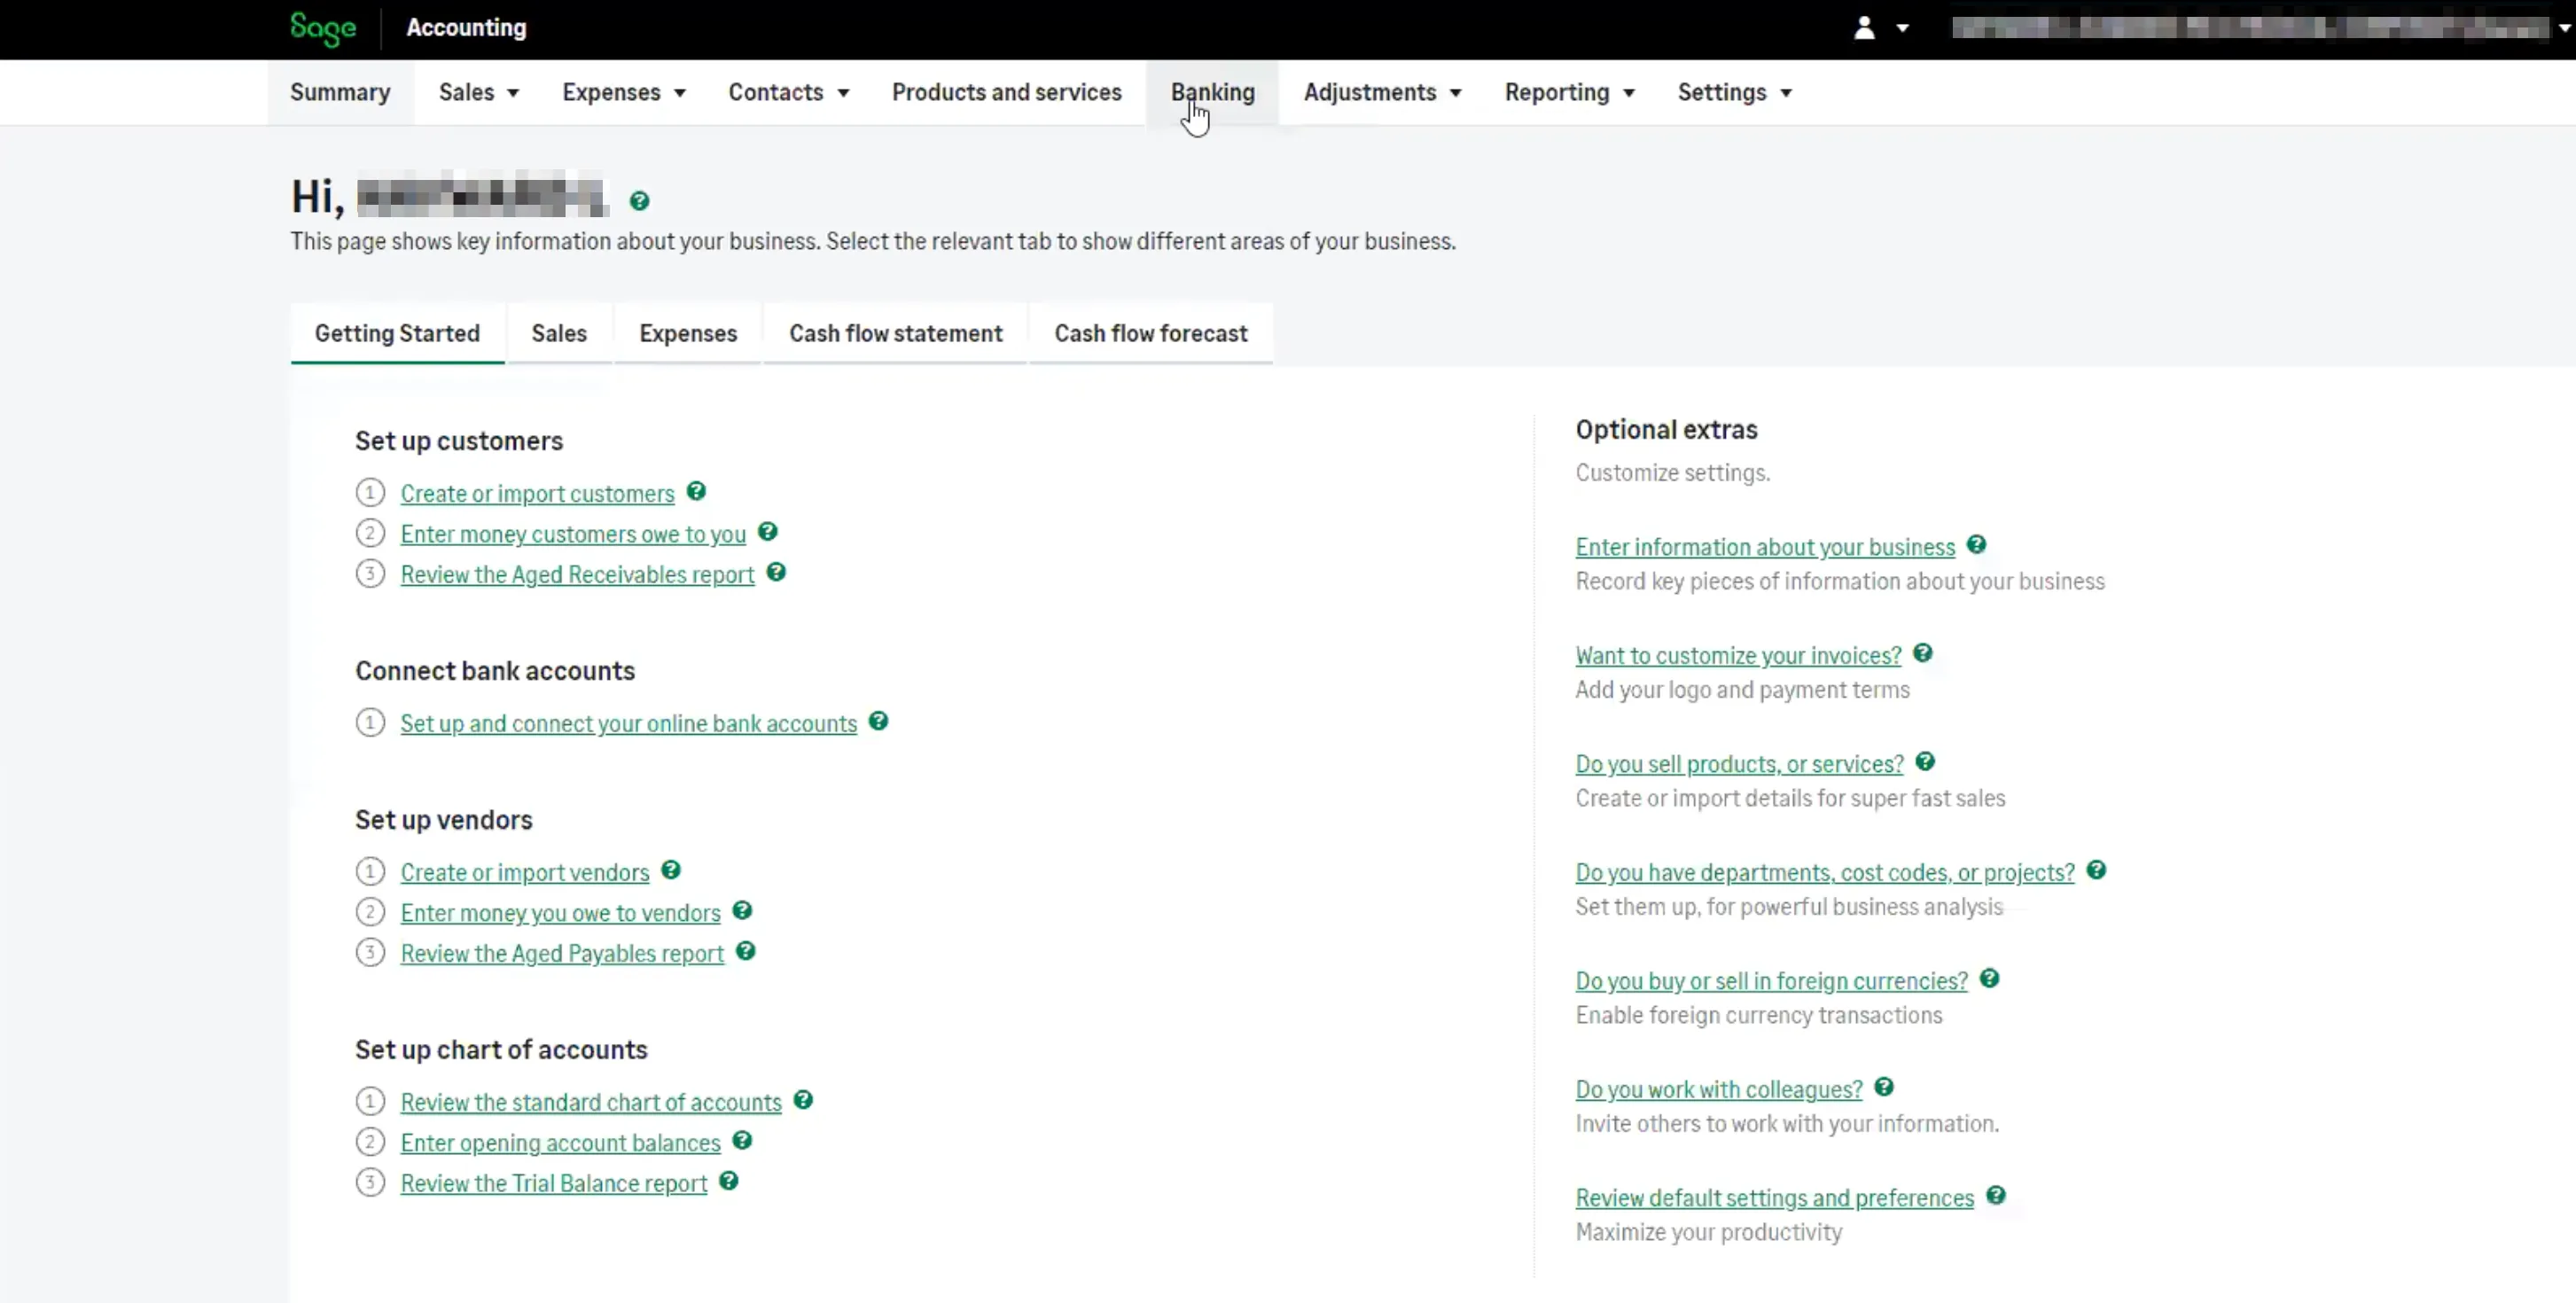Open Products and services page
Viewport: 2576px width, 1303px height.
tap(1007, 92)
